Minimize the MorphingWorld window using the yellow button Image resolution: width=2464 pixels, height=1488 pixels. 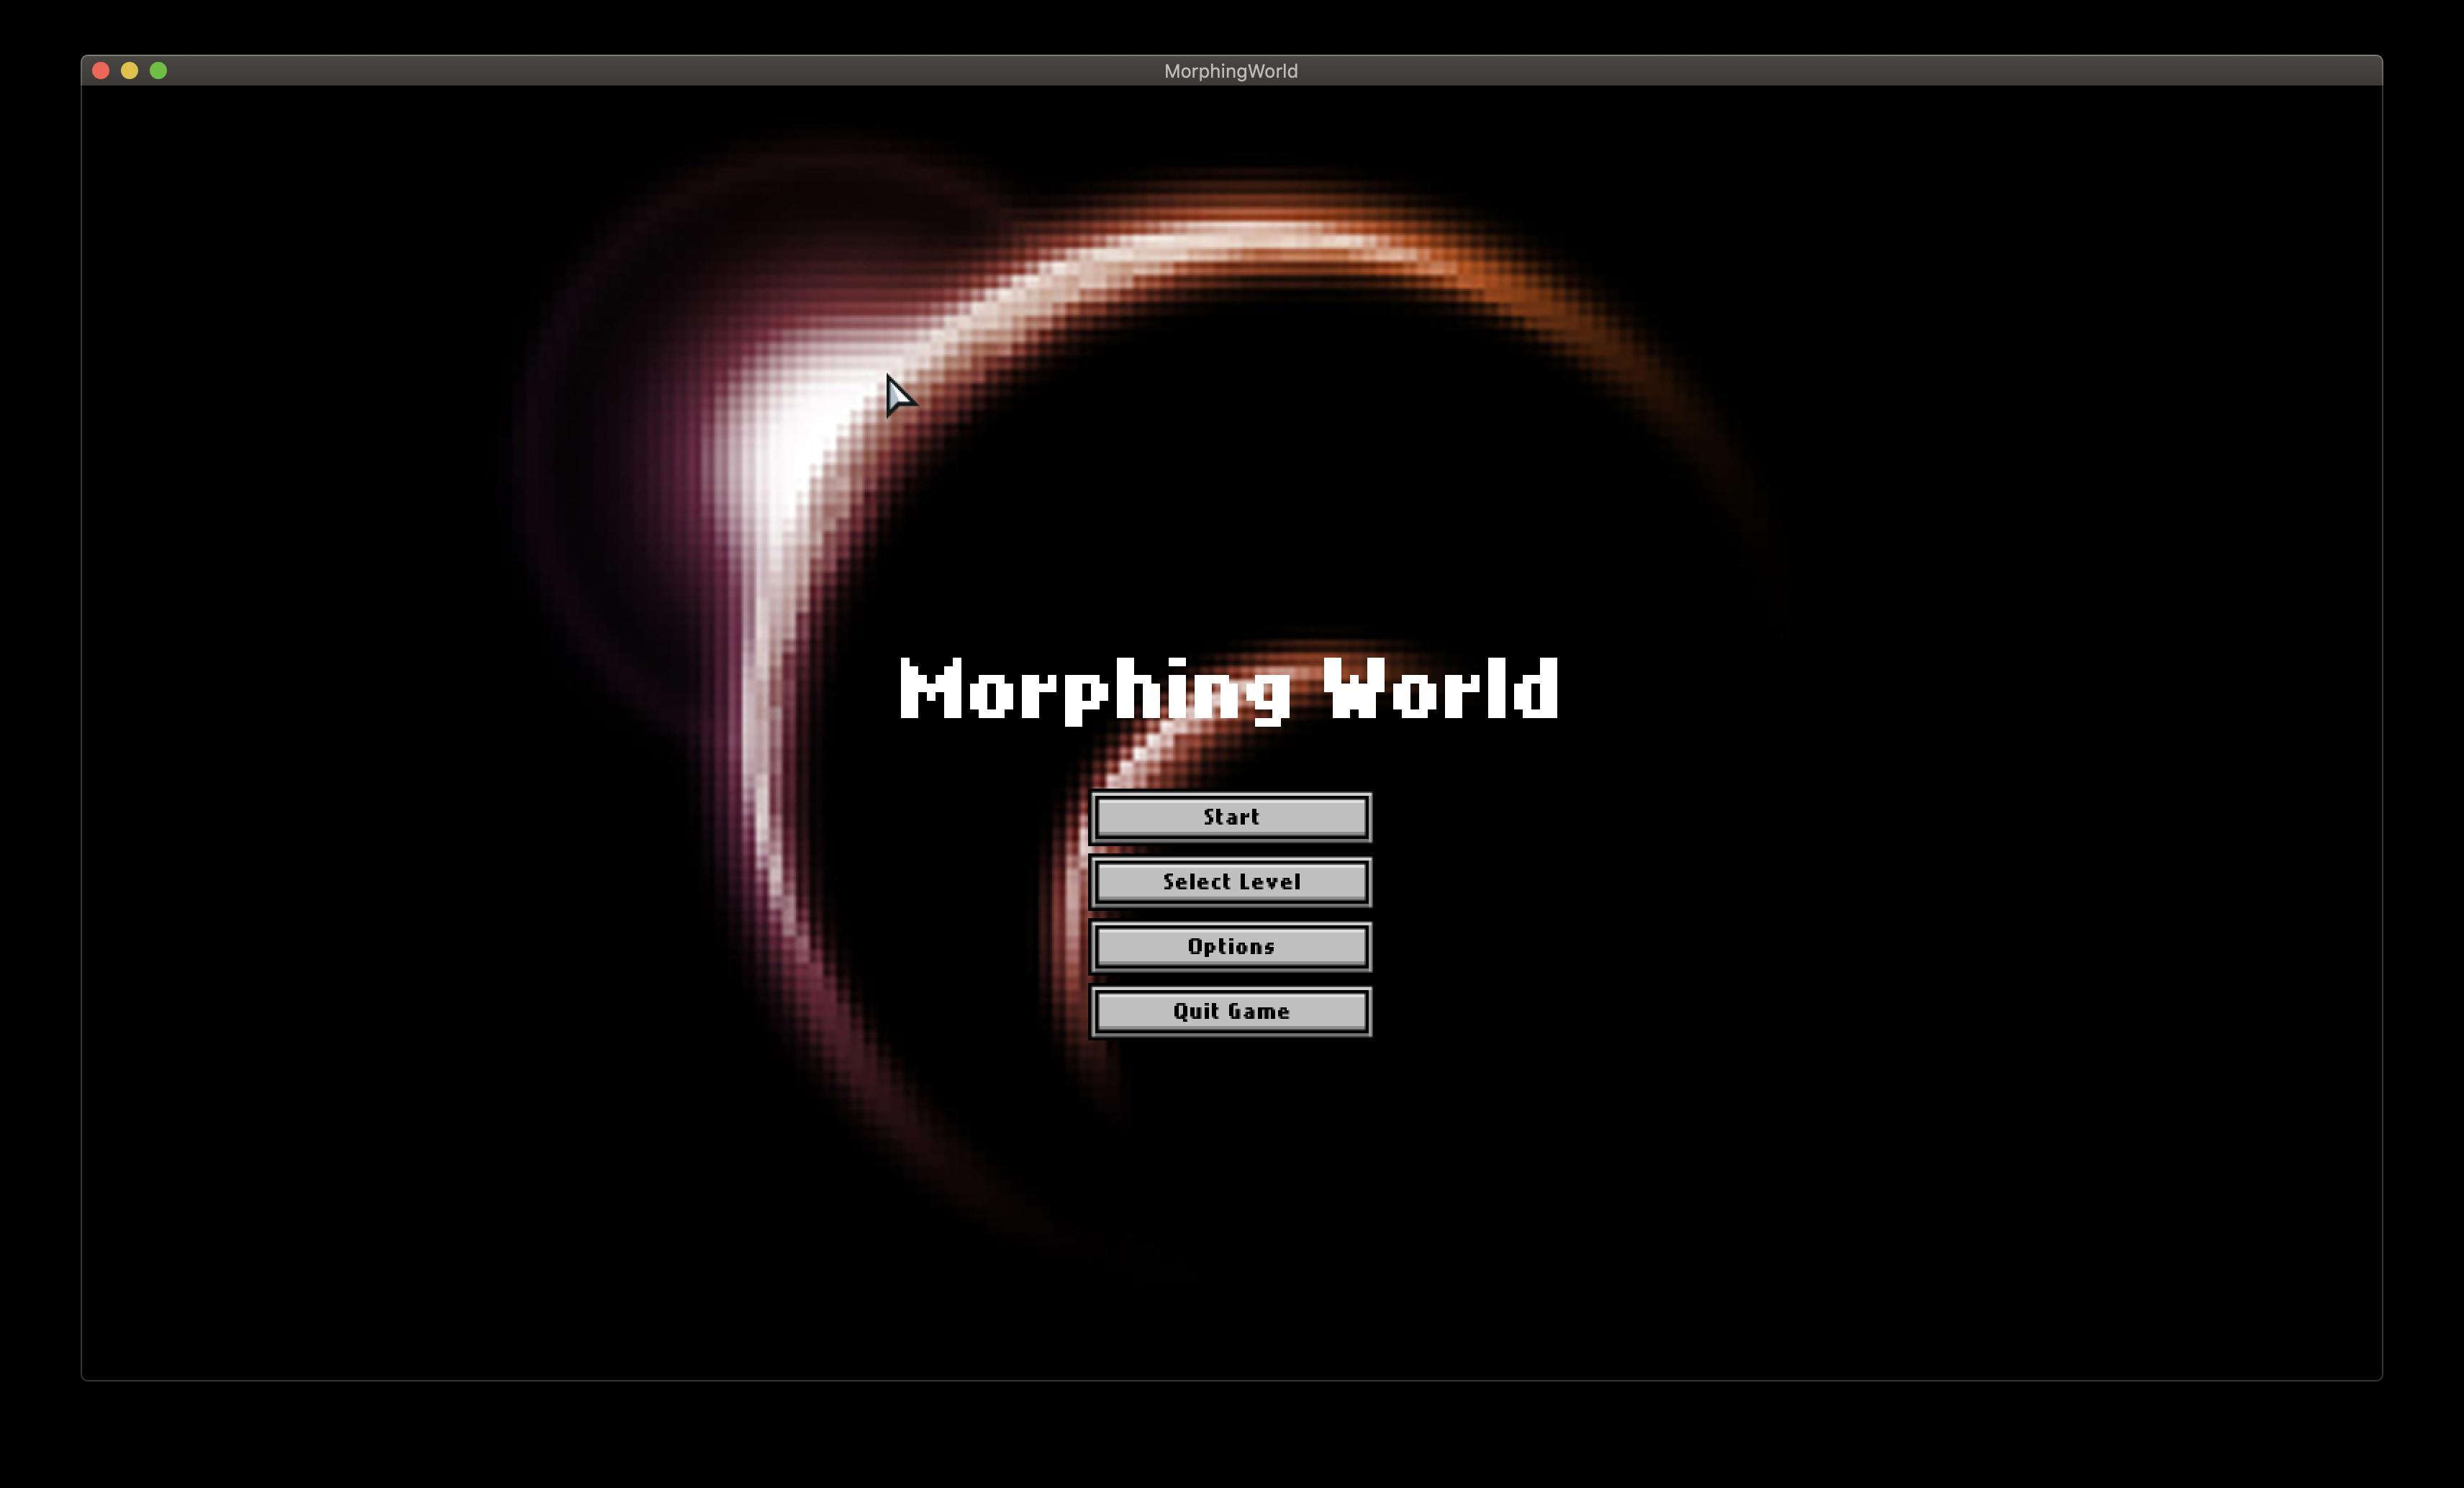[130, 70]
